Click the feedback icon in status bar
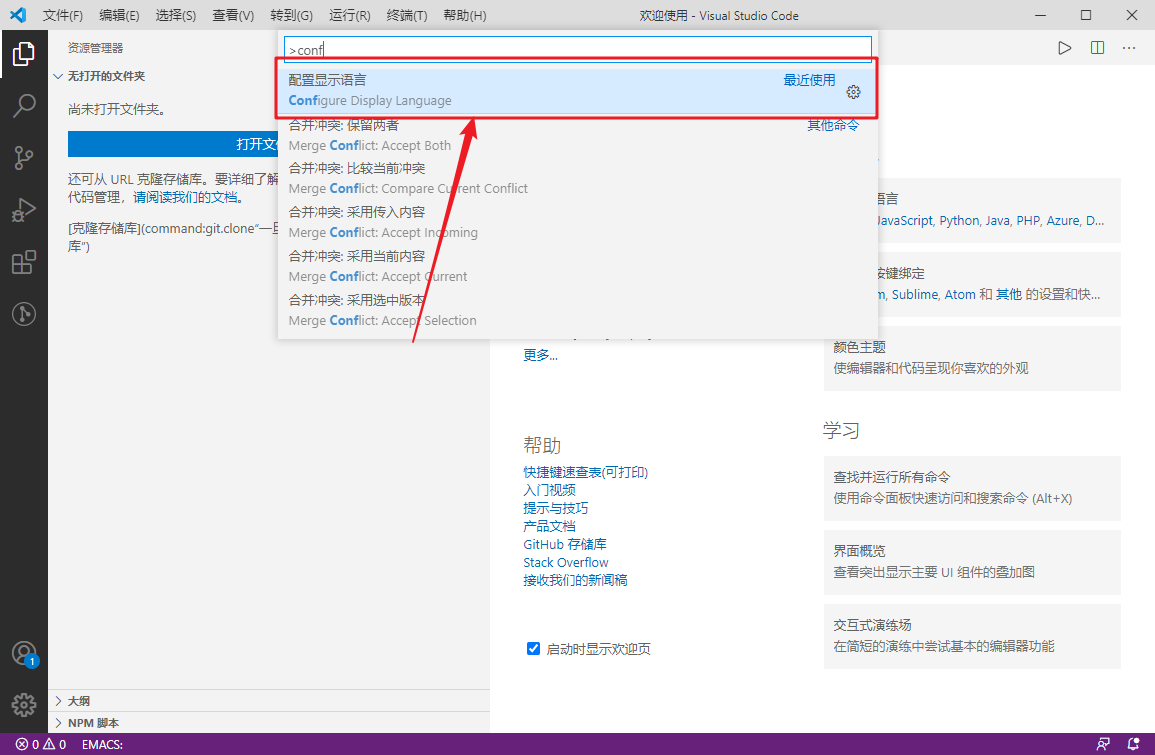This screenshot has height=755, width=1155. coord(1103,744)
